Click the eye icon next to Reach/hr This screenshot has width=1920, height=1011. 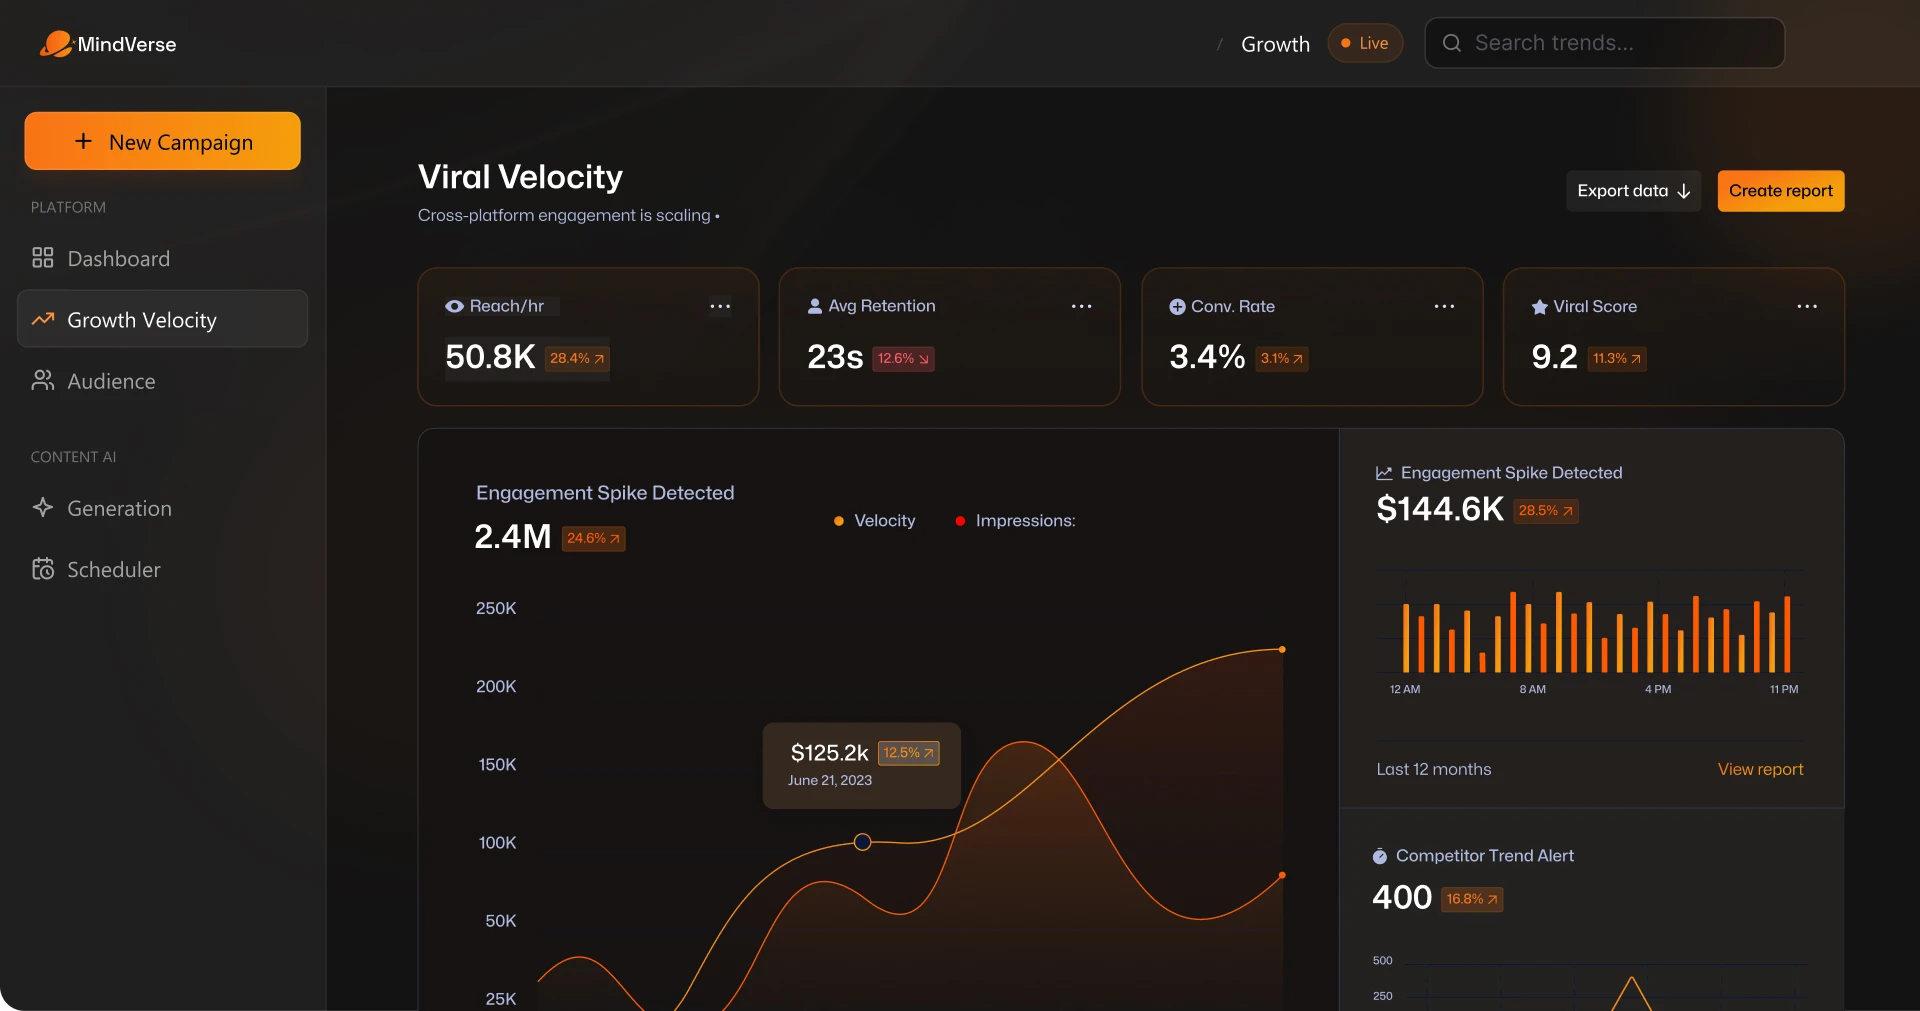click(454, 307)
